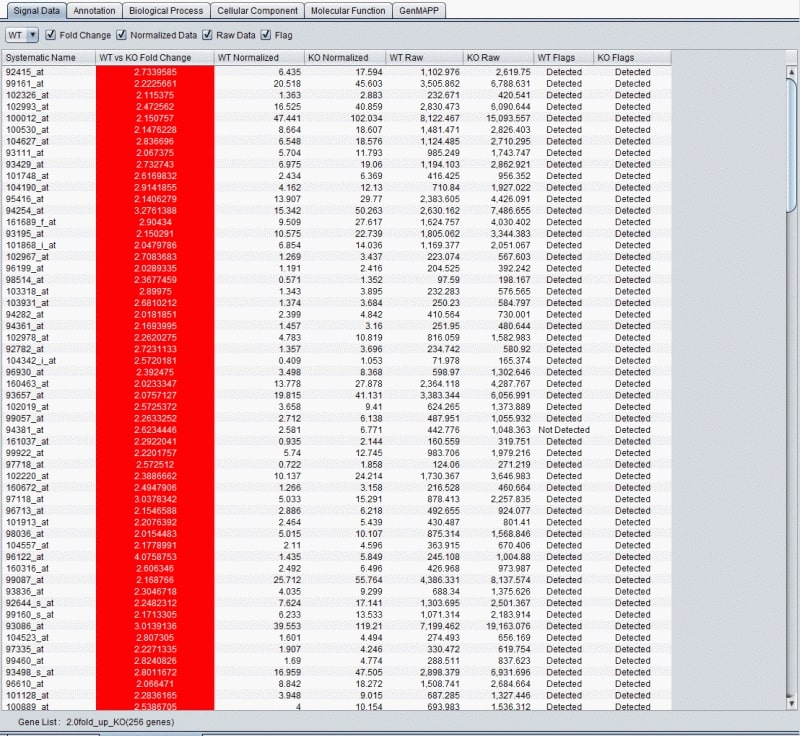Select the red fold change cell for 94254_at
This screenshot has width=800, height=736.
(154, 211)
